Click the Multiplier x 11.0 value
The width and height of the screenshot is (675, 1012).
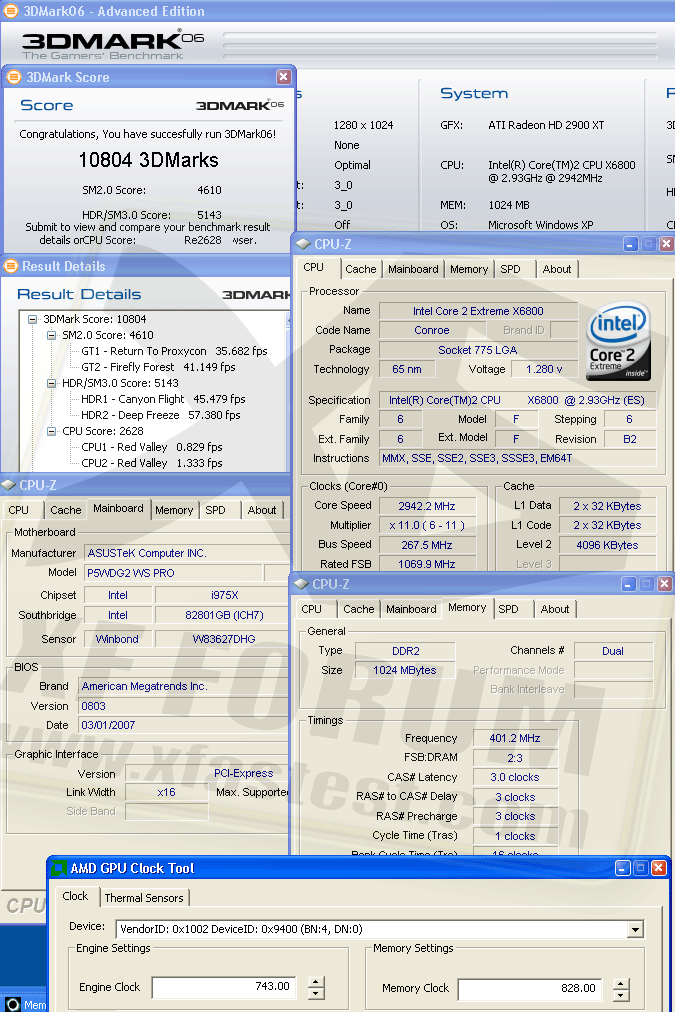427,525
